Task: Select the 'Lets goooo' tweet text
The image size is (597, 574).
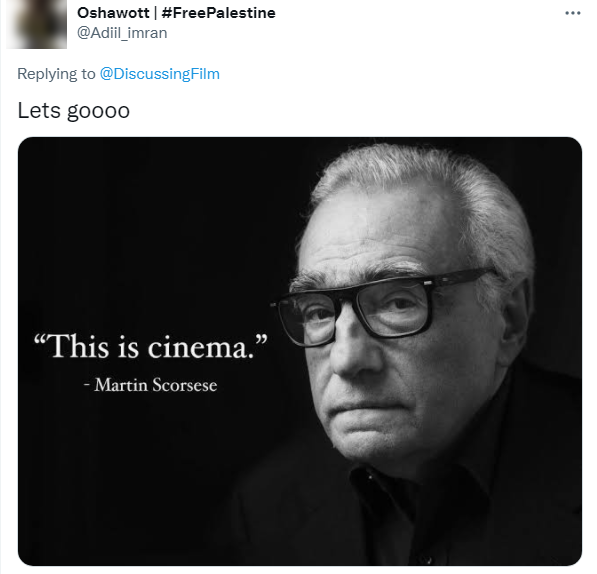Action: [74, 111]
